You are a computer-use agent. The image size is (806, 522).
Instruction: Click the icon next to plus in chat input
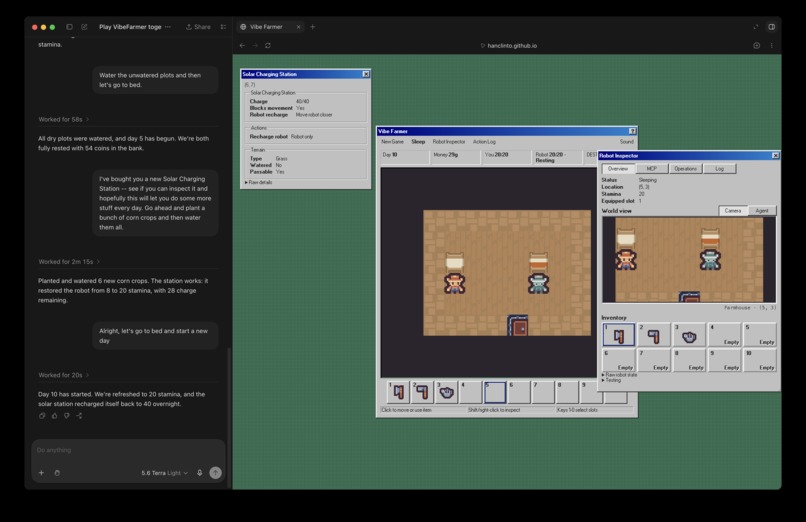pos(57,473)
